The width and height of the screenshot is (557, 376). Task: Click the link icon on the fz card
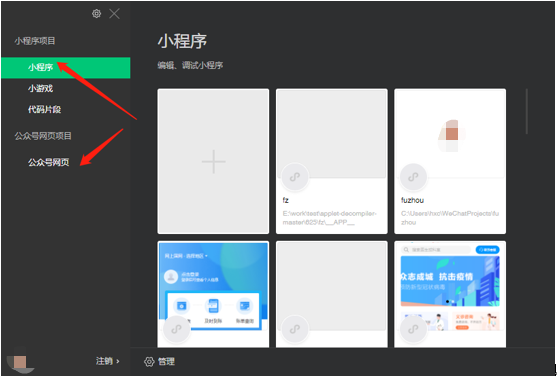(295, 177)
